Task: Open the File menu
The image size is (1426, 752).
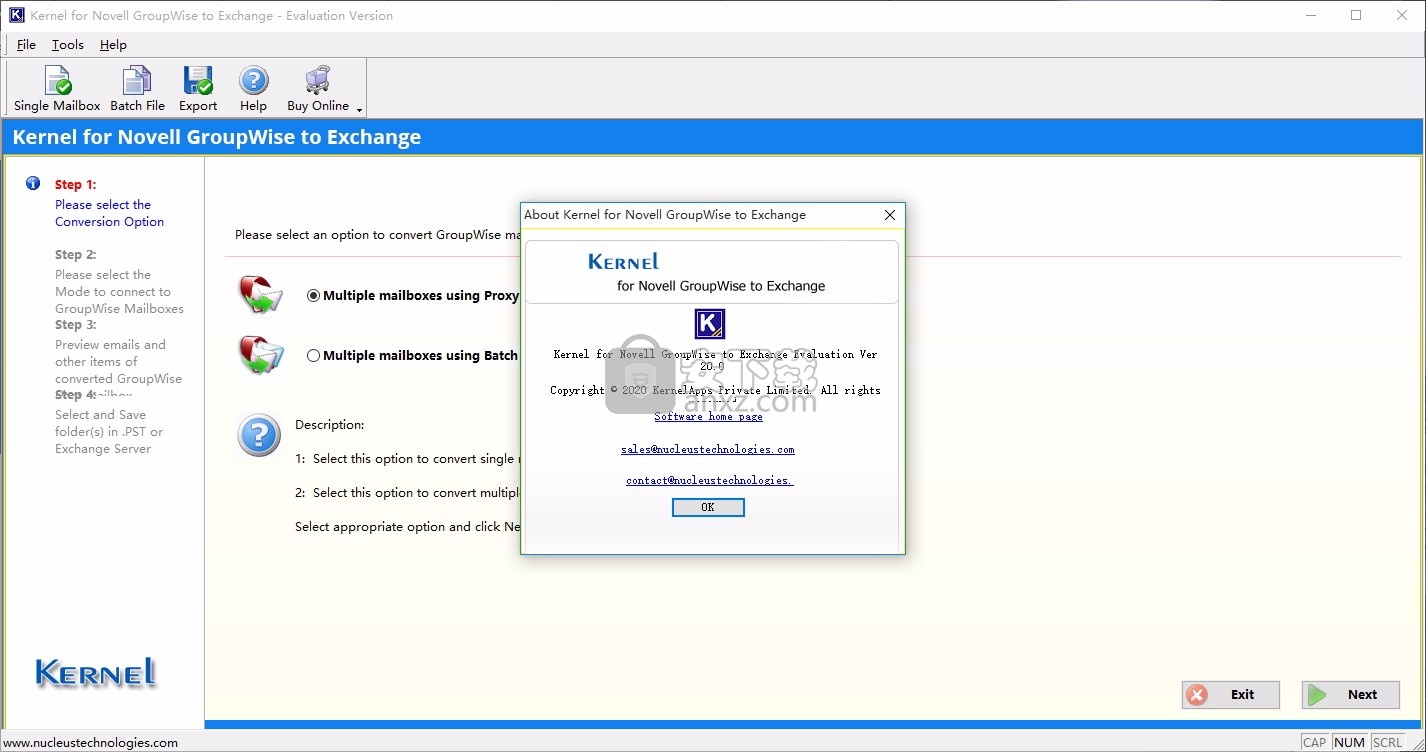Action: [x=26, y=44]
